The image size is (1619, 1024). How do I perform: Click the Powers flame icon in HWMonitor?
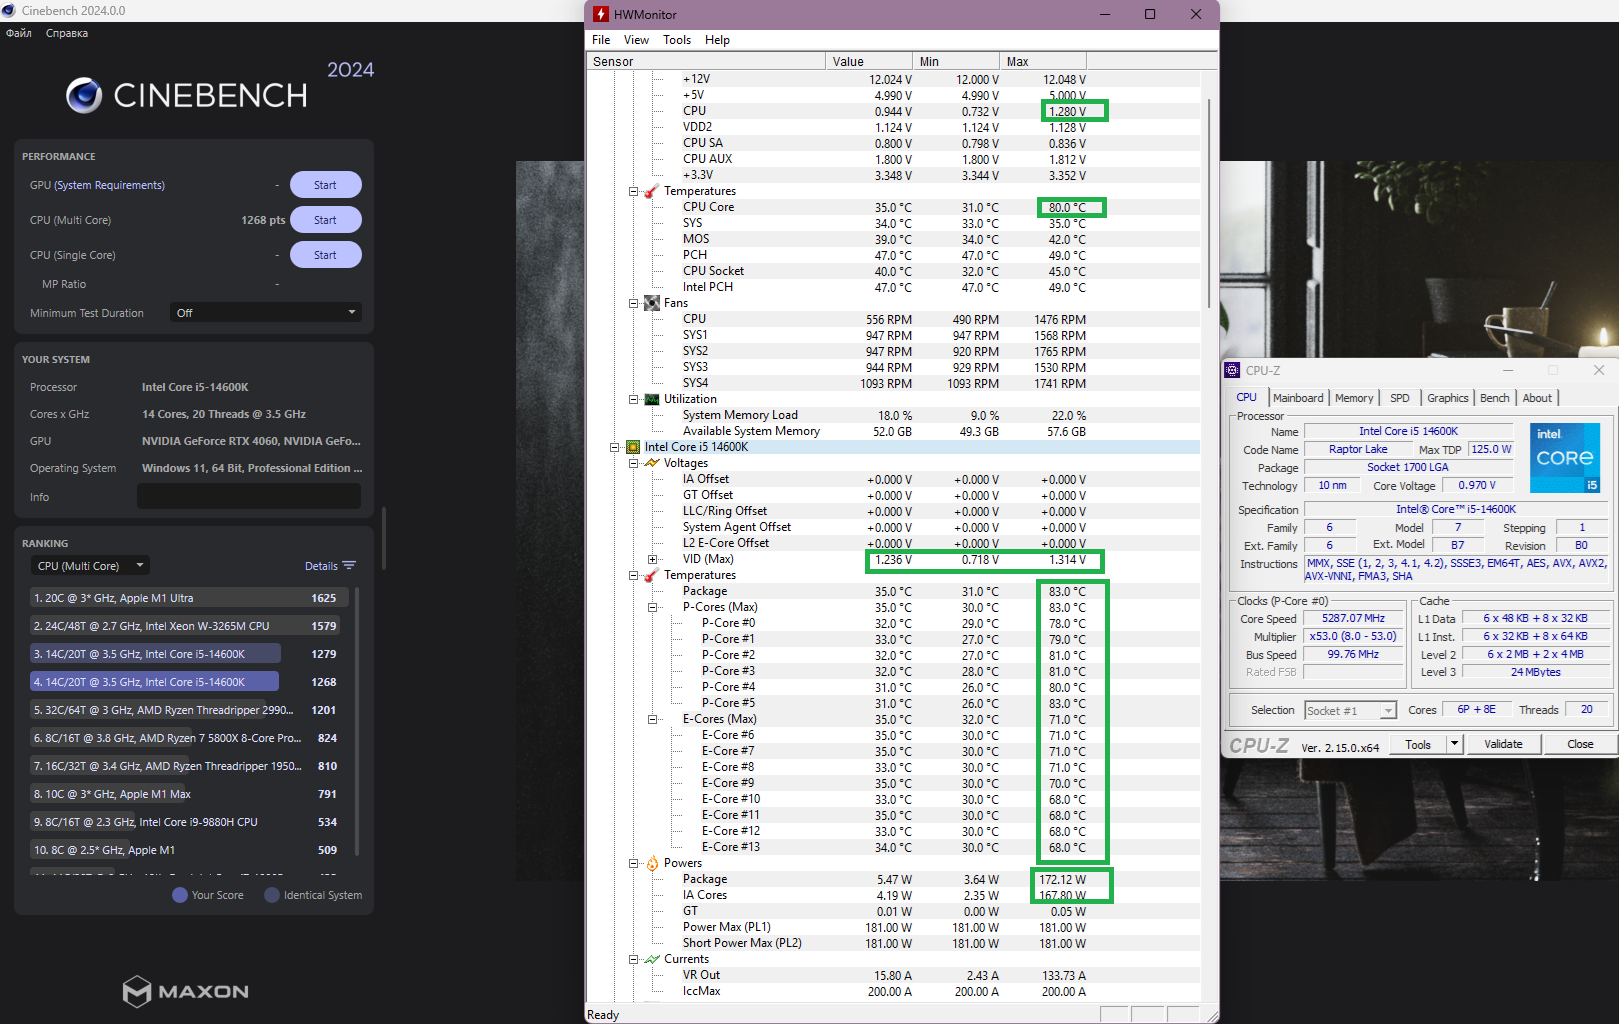point(652,863)
